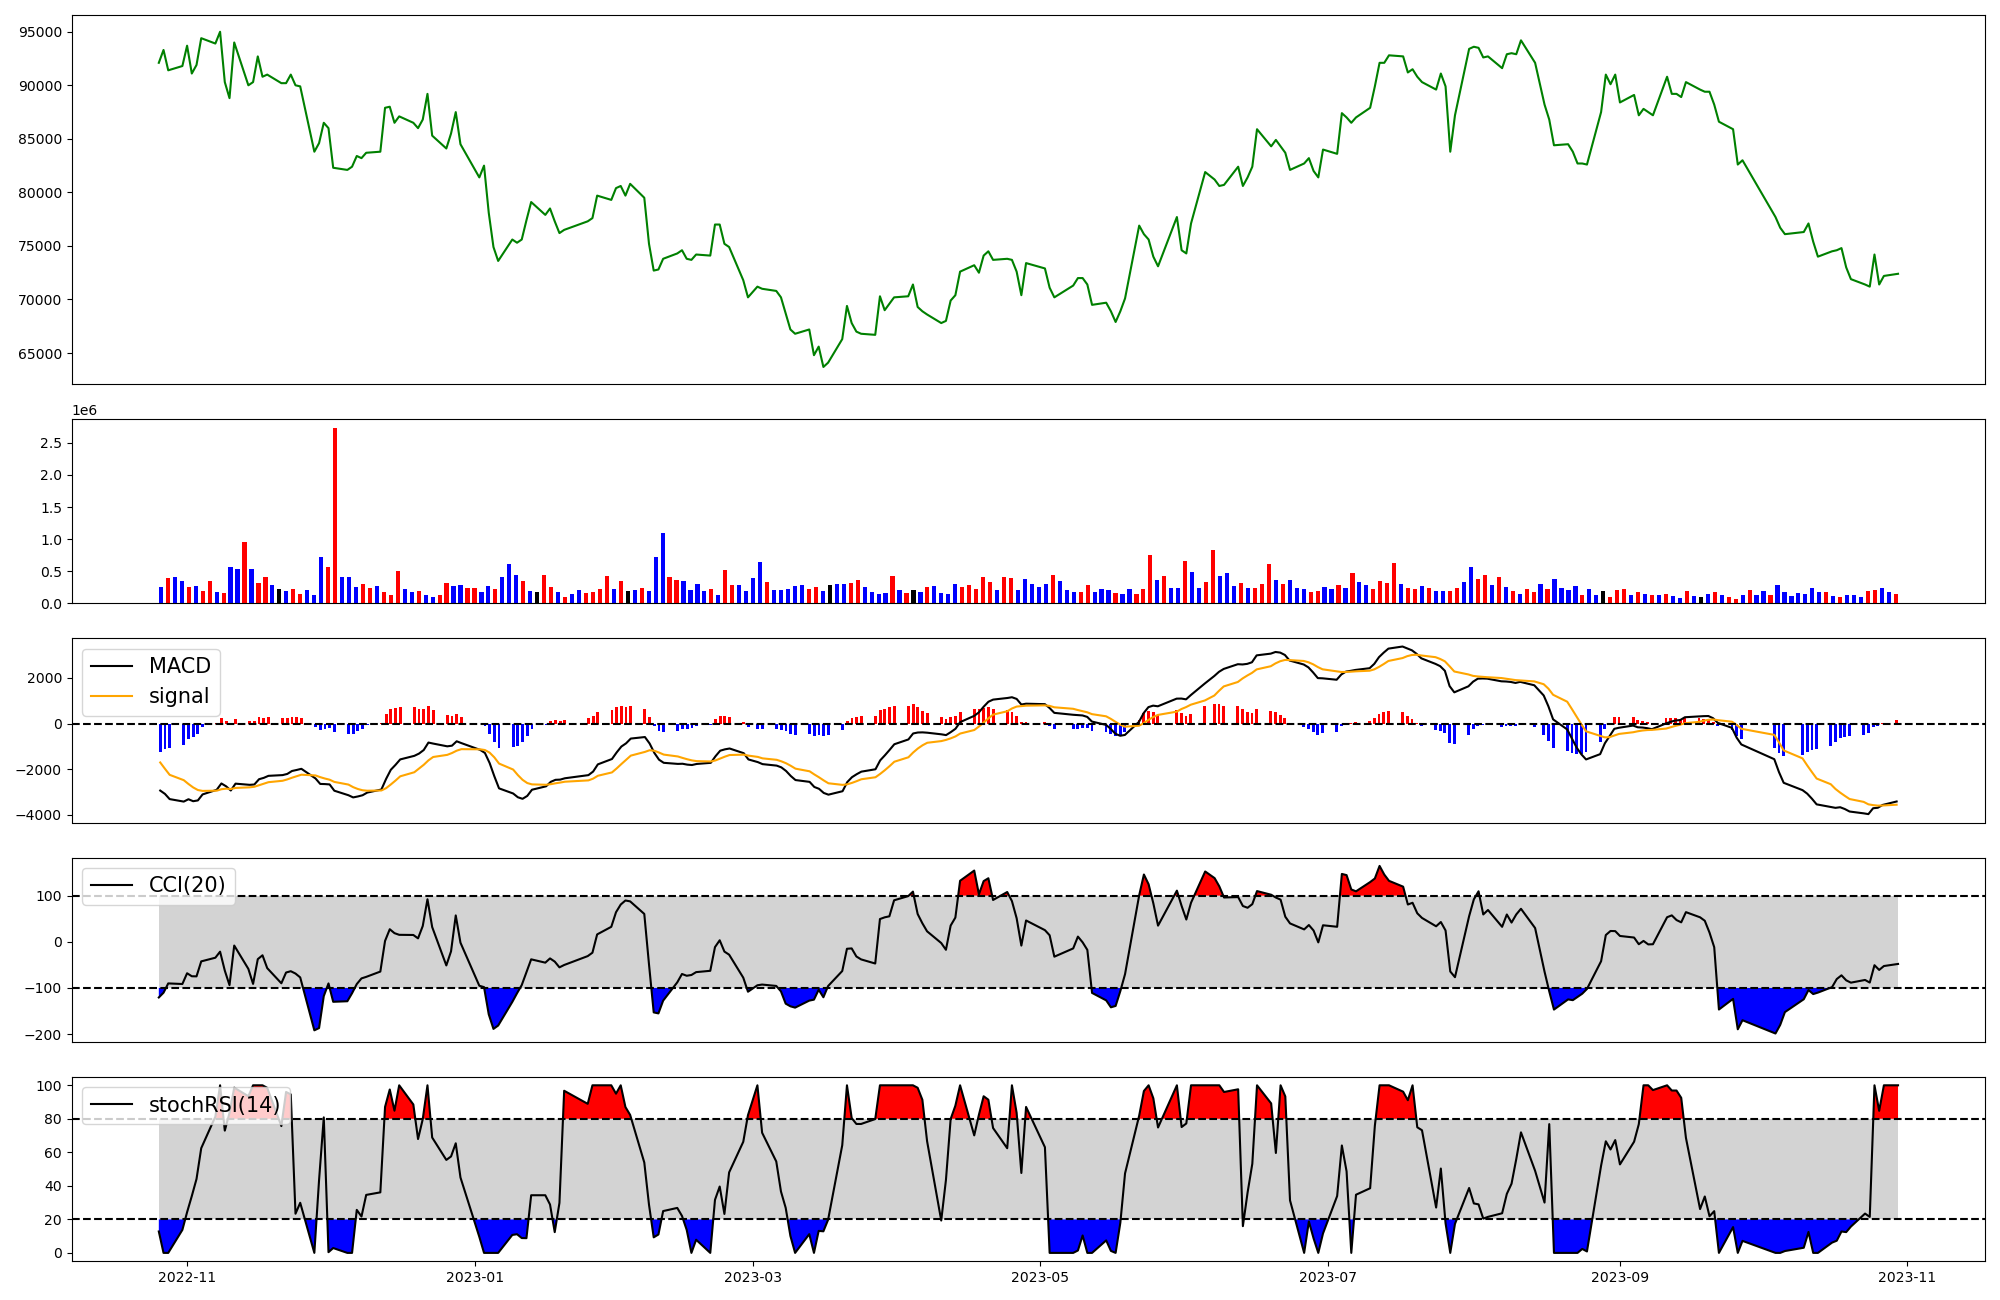Click the tallest red volume bar
The image size is (2000, 1300).
[x=335, y=515]
